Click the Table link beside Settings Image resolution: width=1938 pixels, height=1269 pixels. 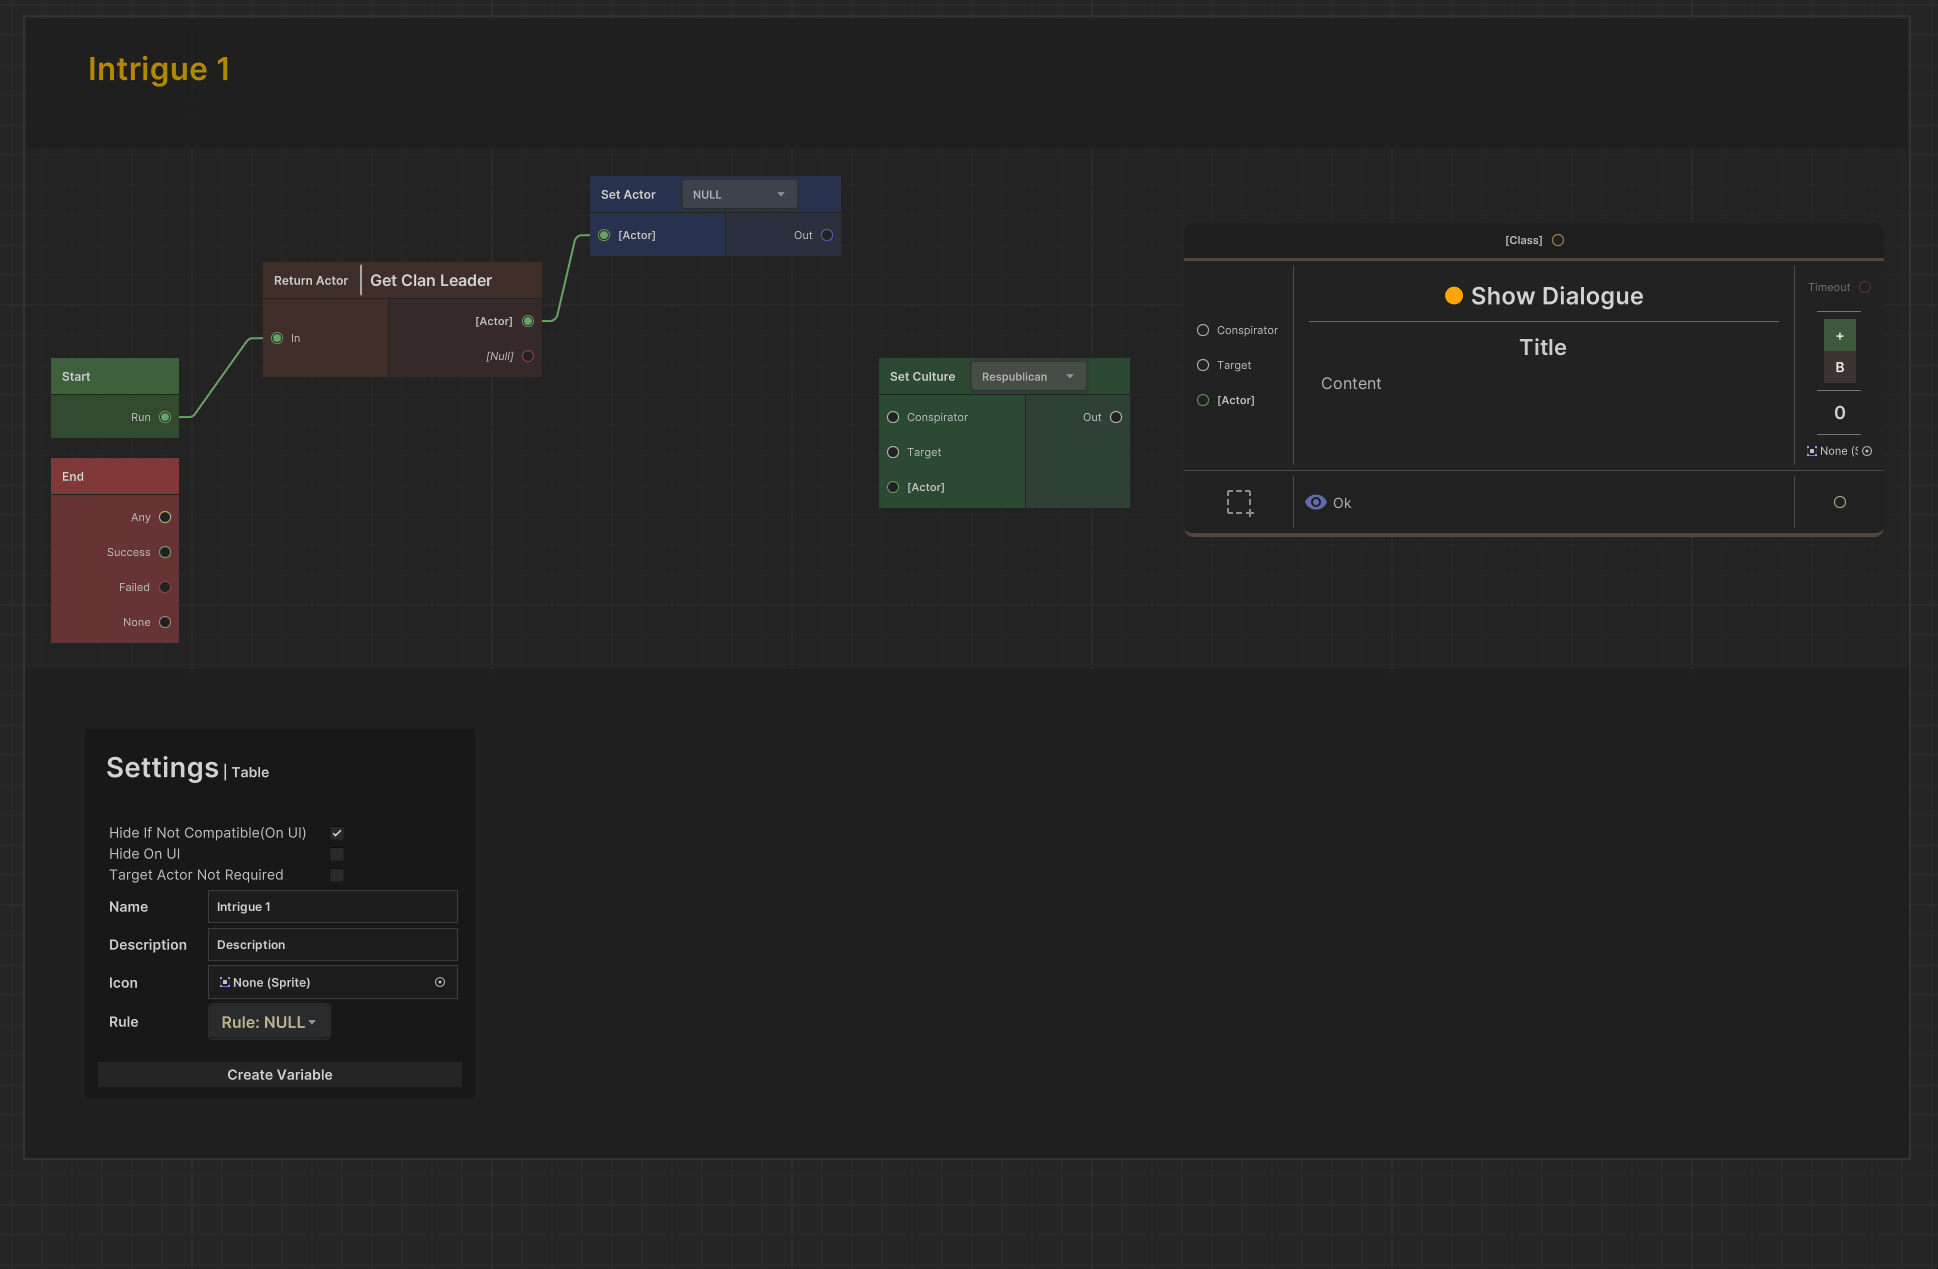point(250,772)
